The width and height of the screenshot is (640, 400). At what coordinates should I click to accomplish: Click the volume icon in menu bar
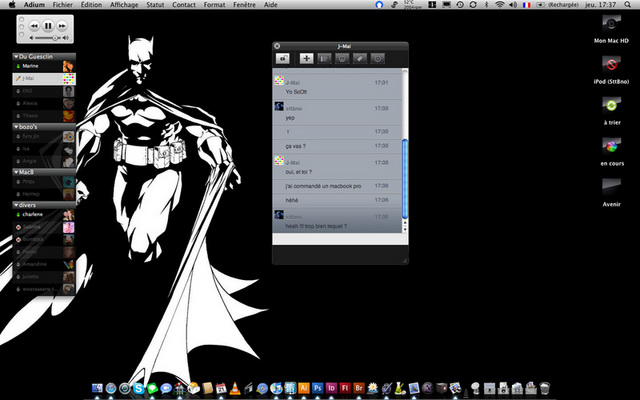(x=512, y=5)
